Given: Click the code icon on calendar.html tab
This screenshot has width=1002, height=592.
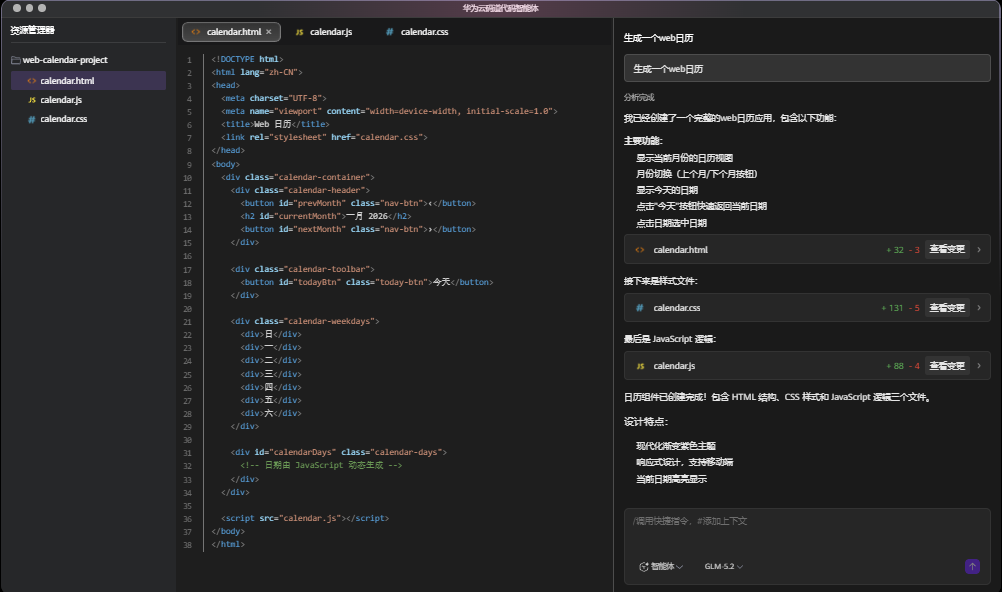Looking at the screenshot, I should point(196,31).
